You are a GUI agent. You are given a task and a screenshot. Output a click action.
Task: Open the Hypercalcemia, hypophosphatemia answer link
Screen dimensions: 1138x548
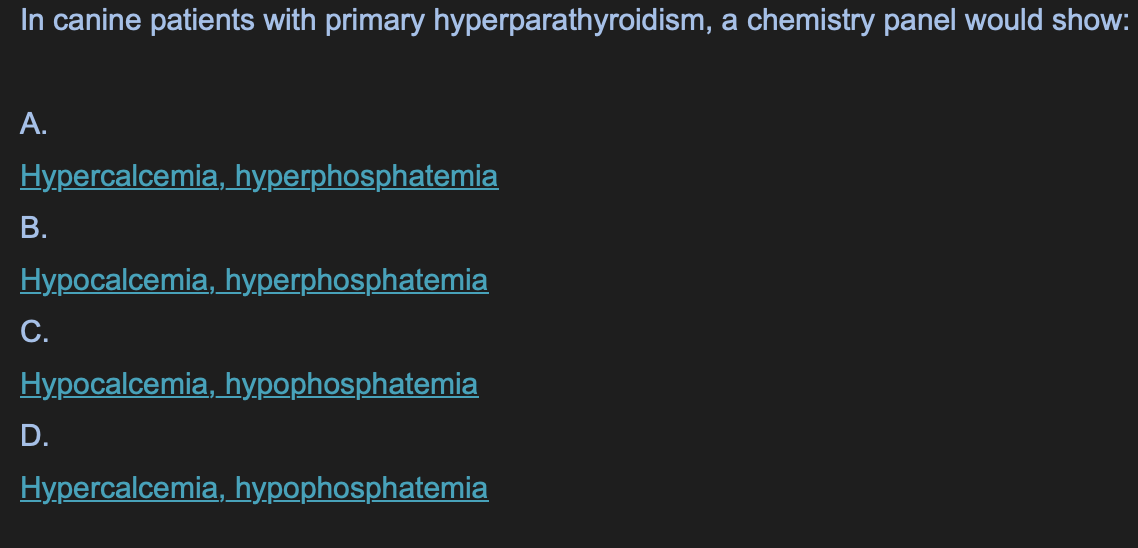tap(254, 488)
